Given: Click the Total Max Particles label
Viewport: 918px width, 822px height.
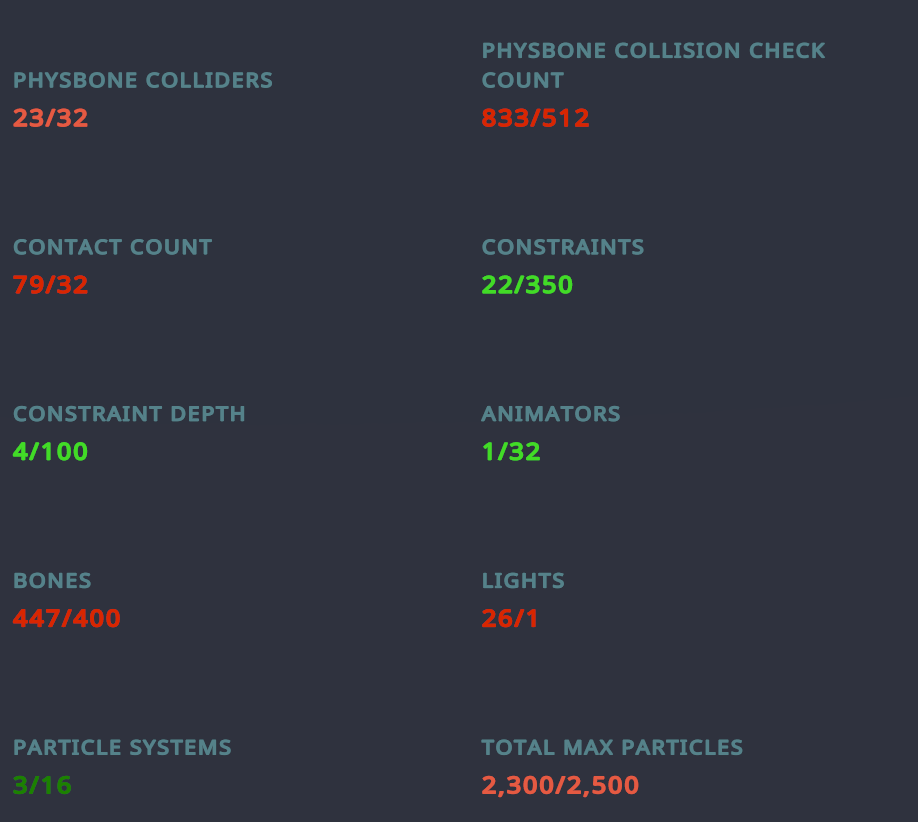Looking at the screenshot, I should coord(612,748).
